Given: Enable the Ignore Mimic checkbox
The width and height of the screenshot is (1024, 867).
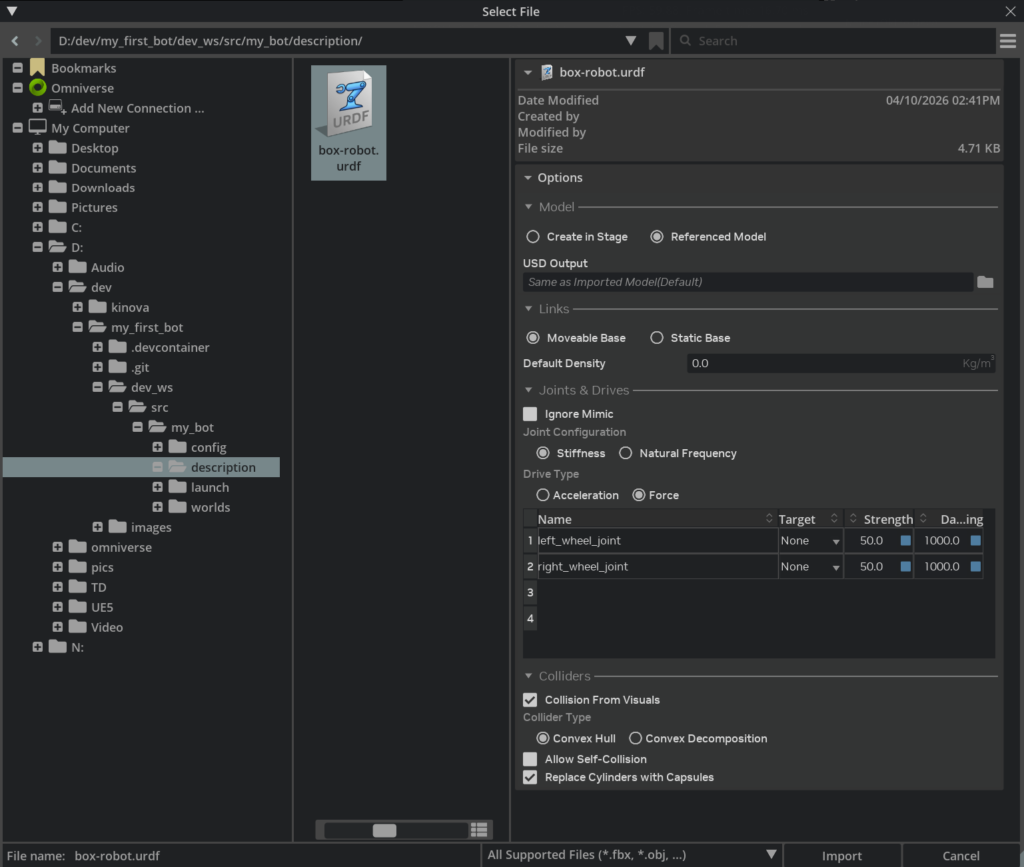Looking at the screenshot, I should 530,414.
